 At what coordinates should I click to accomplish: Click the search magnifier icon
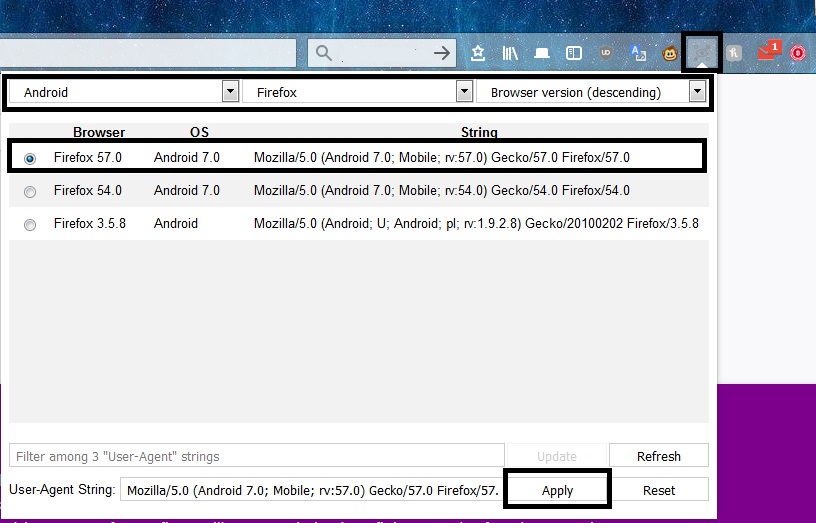pyautogui.click(x=324, y=53)
